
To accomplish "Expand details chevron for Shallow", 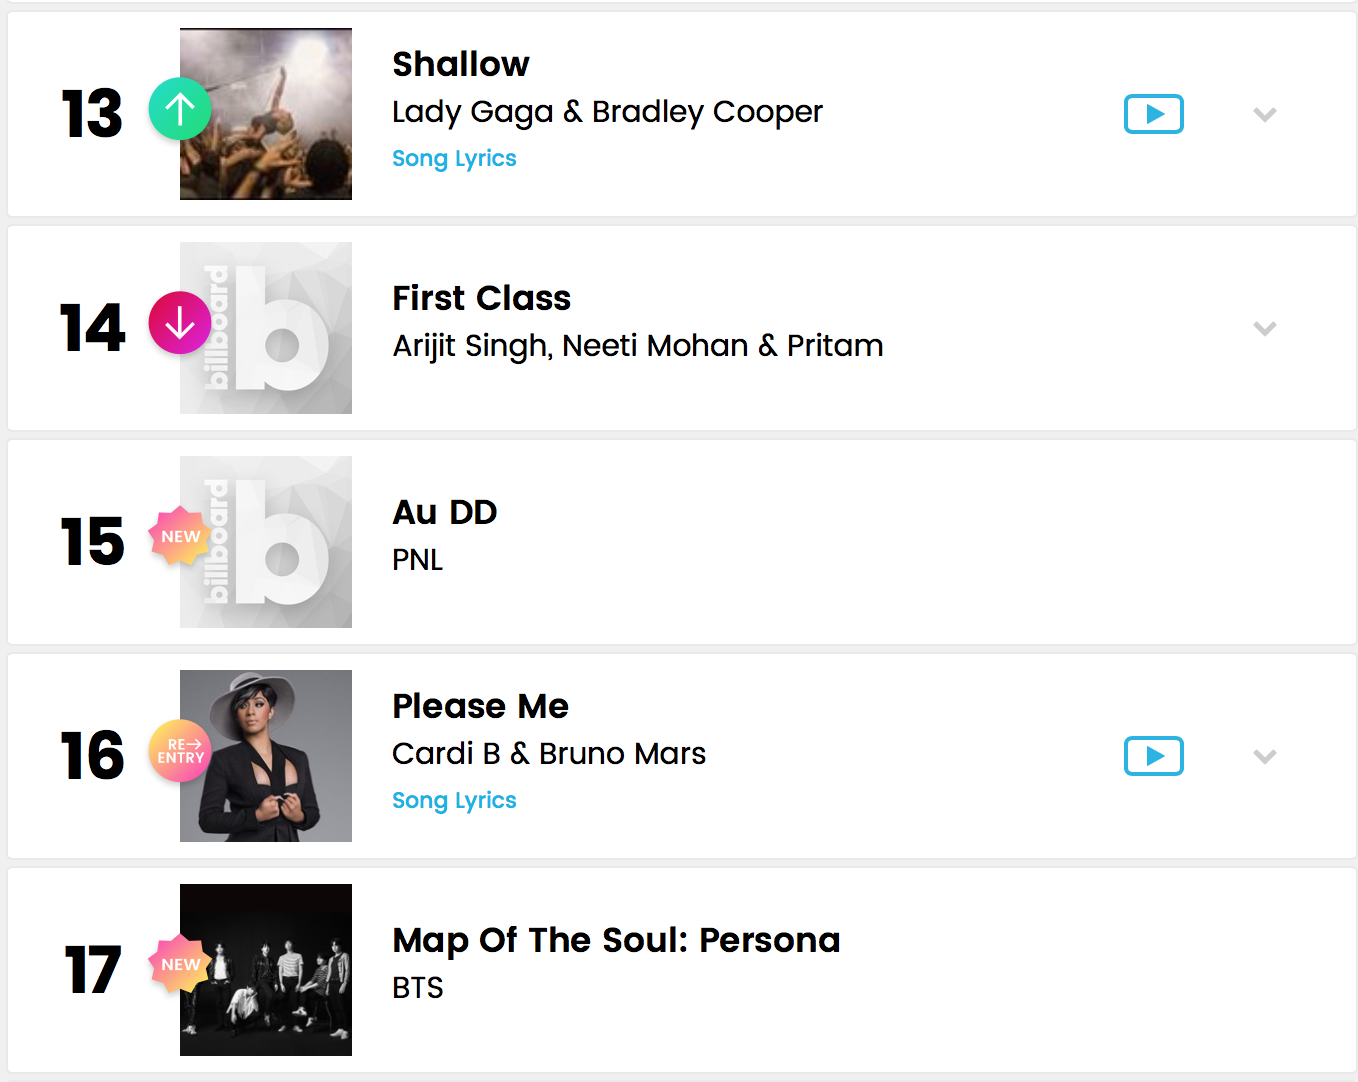I will point(1265,114).
